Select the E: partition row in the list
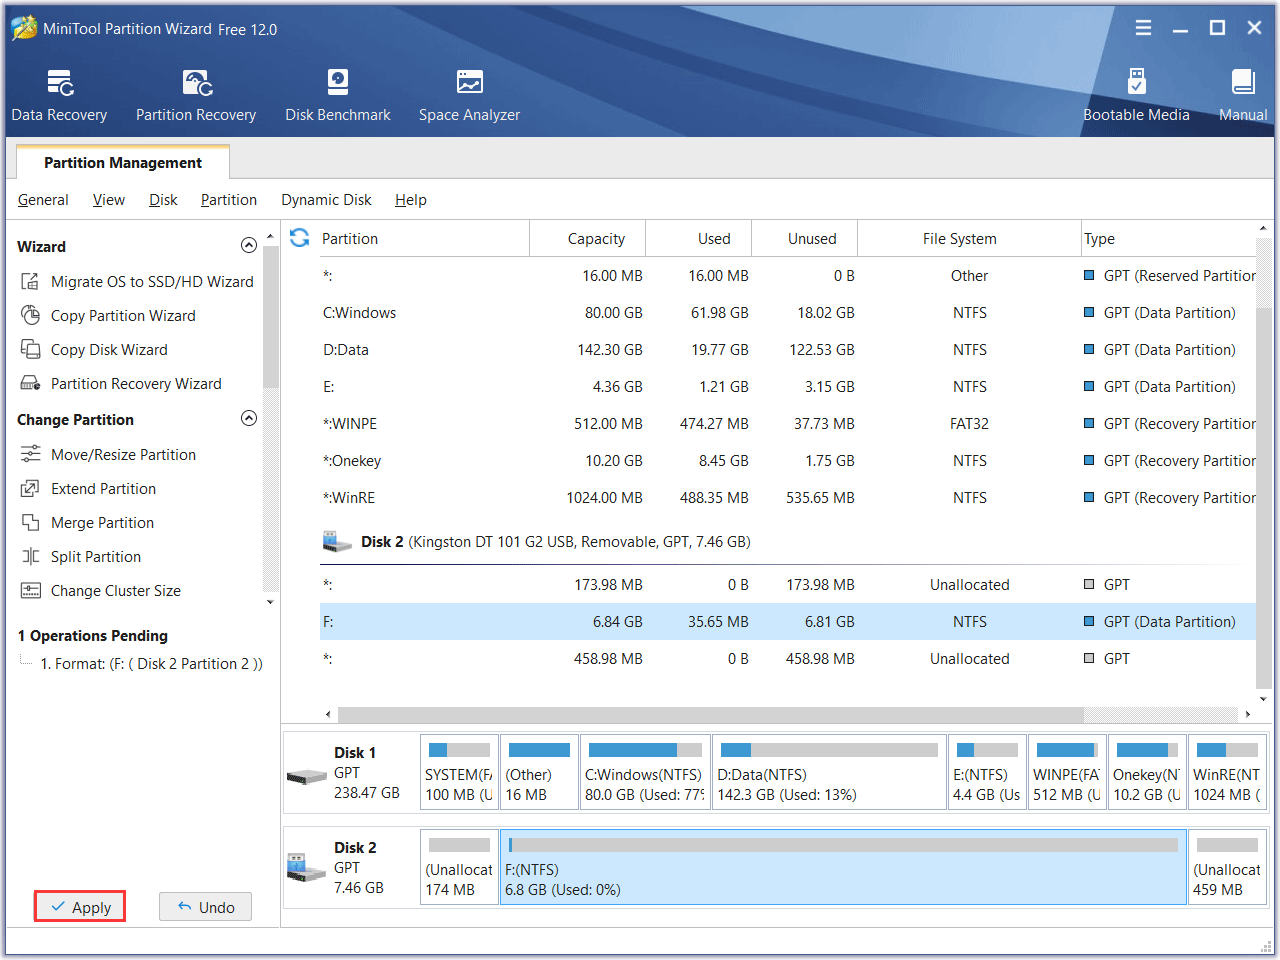This screenshot has height=960, width=1280. click(788, 387)
